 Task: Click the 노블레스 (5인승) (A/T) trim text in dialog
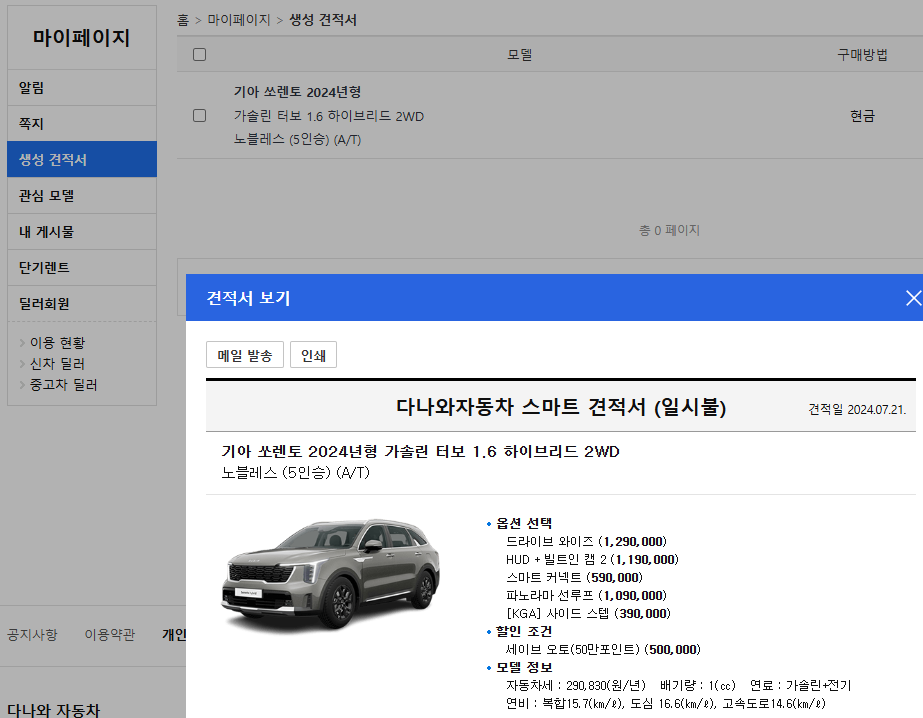tap(296, 473)
